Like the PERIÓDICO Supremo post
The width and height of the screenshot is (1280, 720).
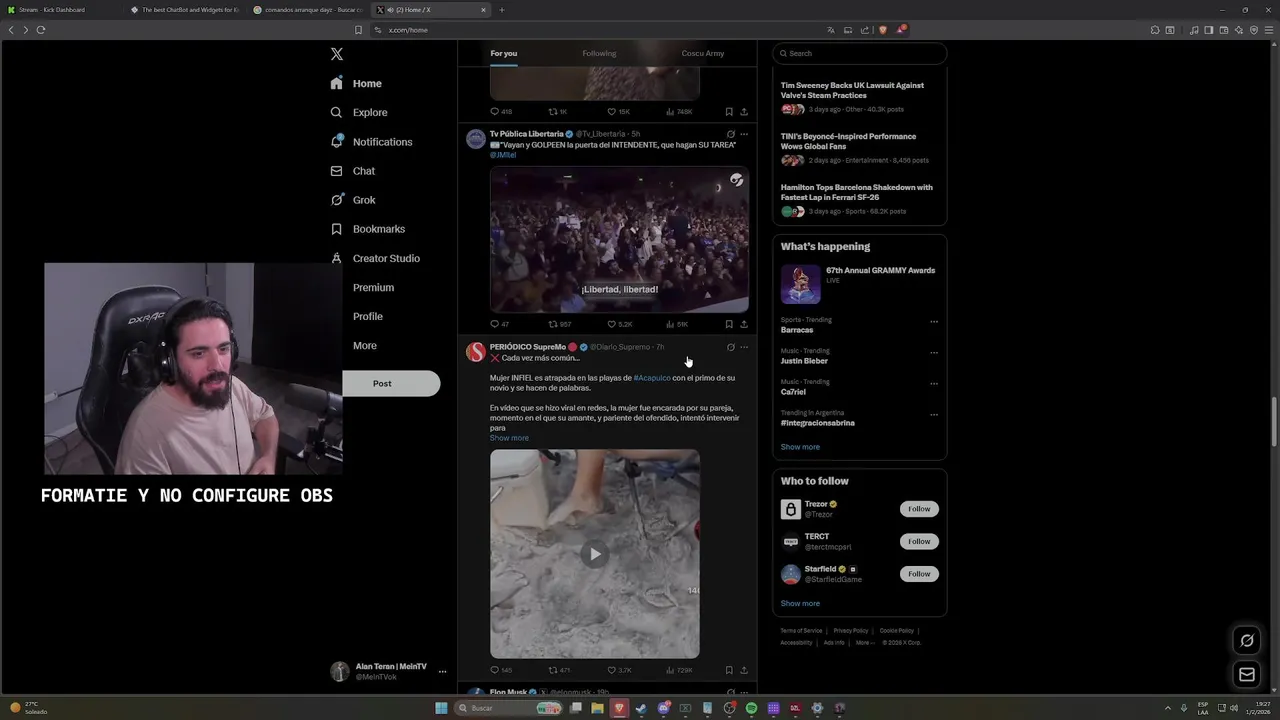(620, 670)
